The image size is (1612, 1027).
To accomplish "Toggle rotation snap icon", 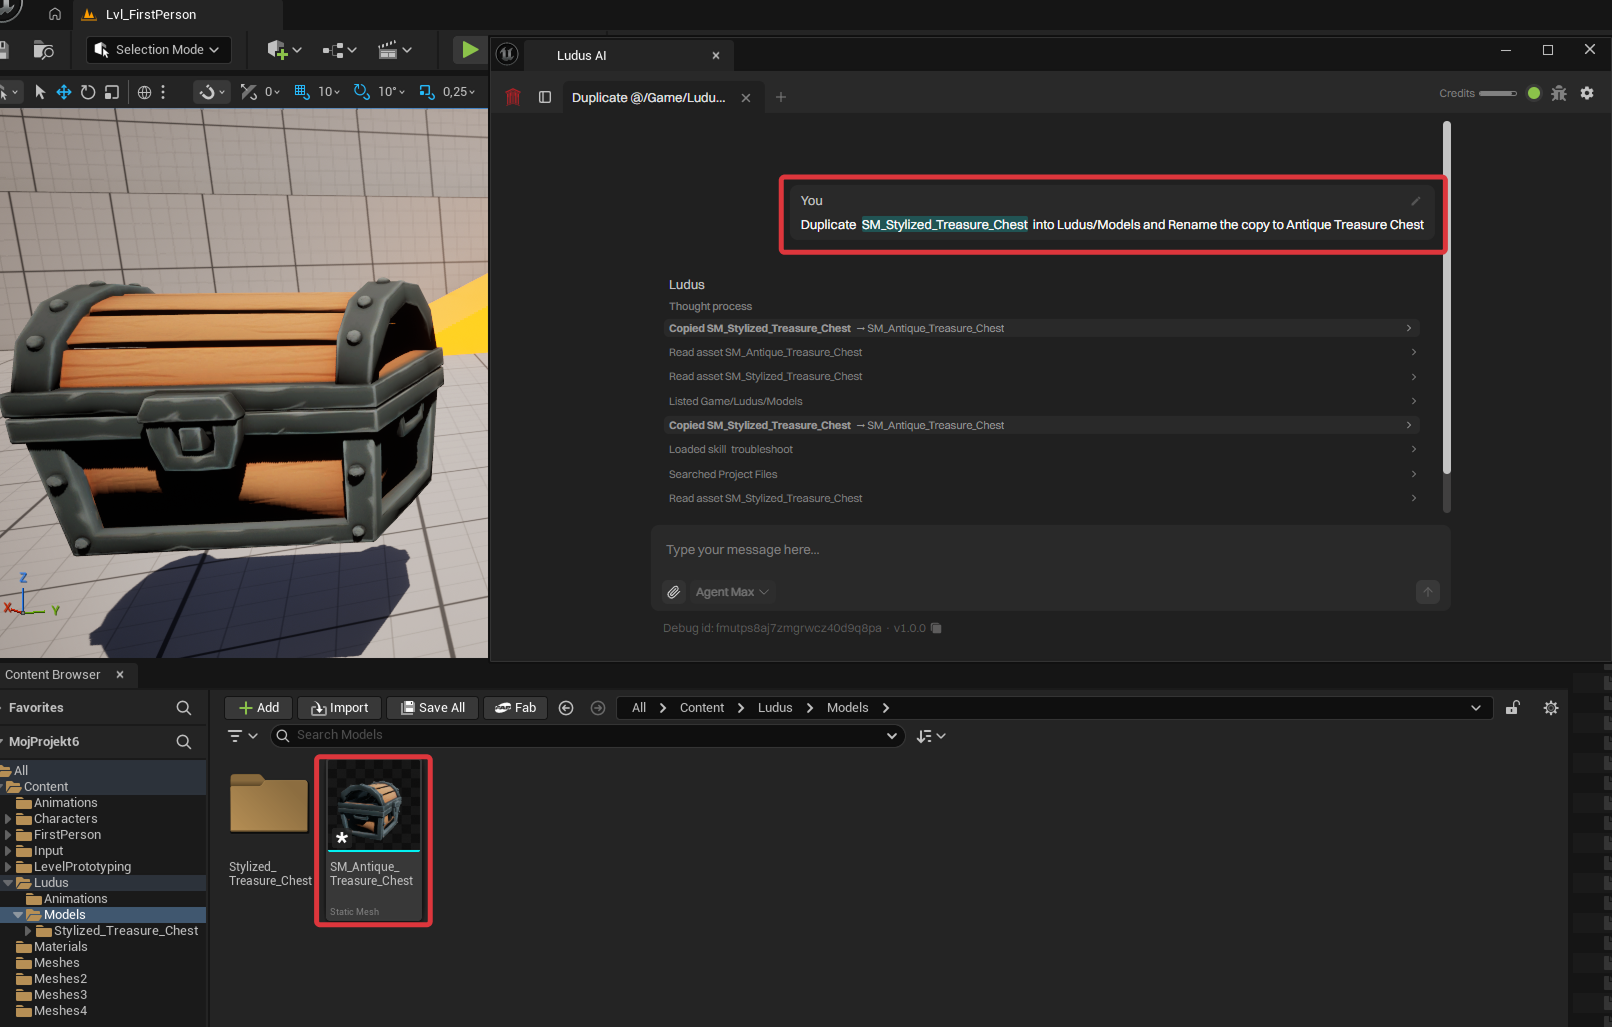I will tap(362, 92).
